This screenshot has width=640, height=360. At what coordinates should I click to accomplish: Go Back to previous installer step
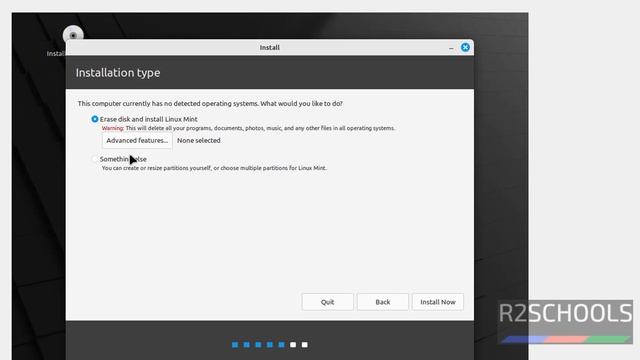point(382,302)
